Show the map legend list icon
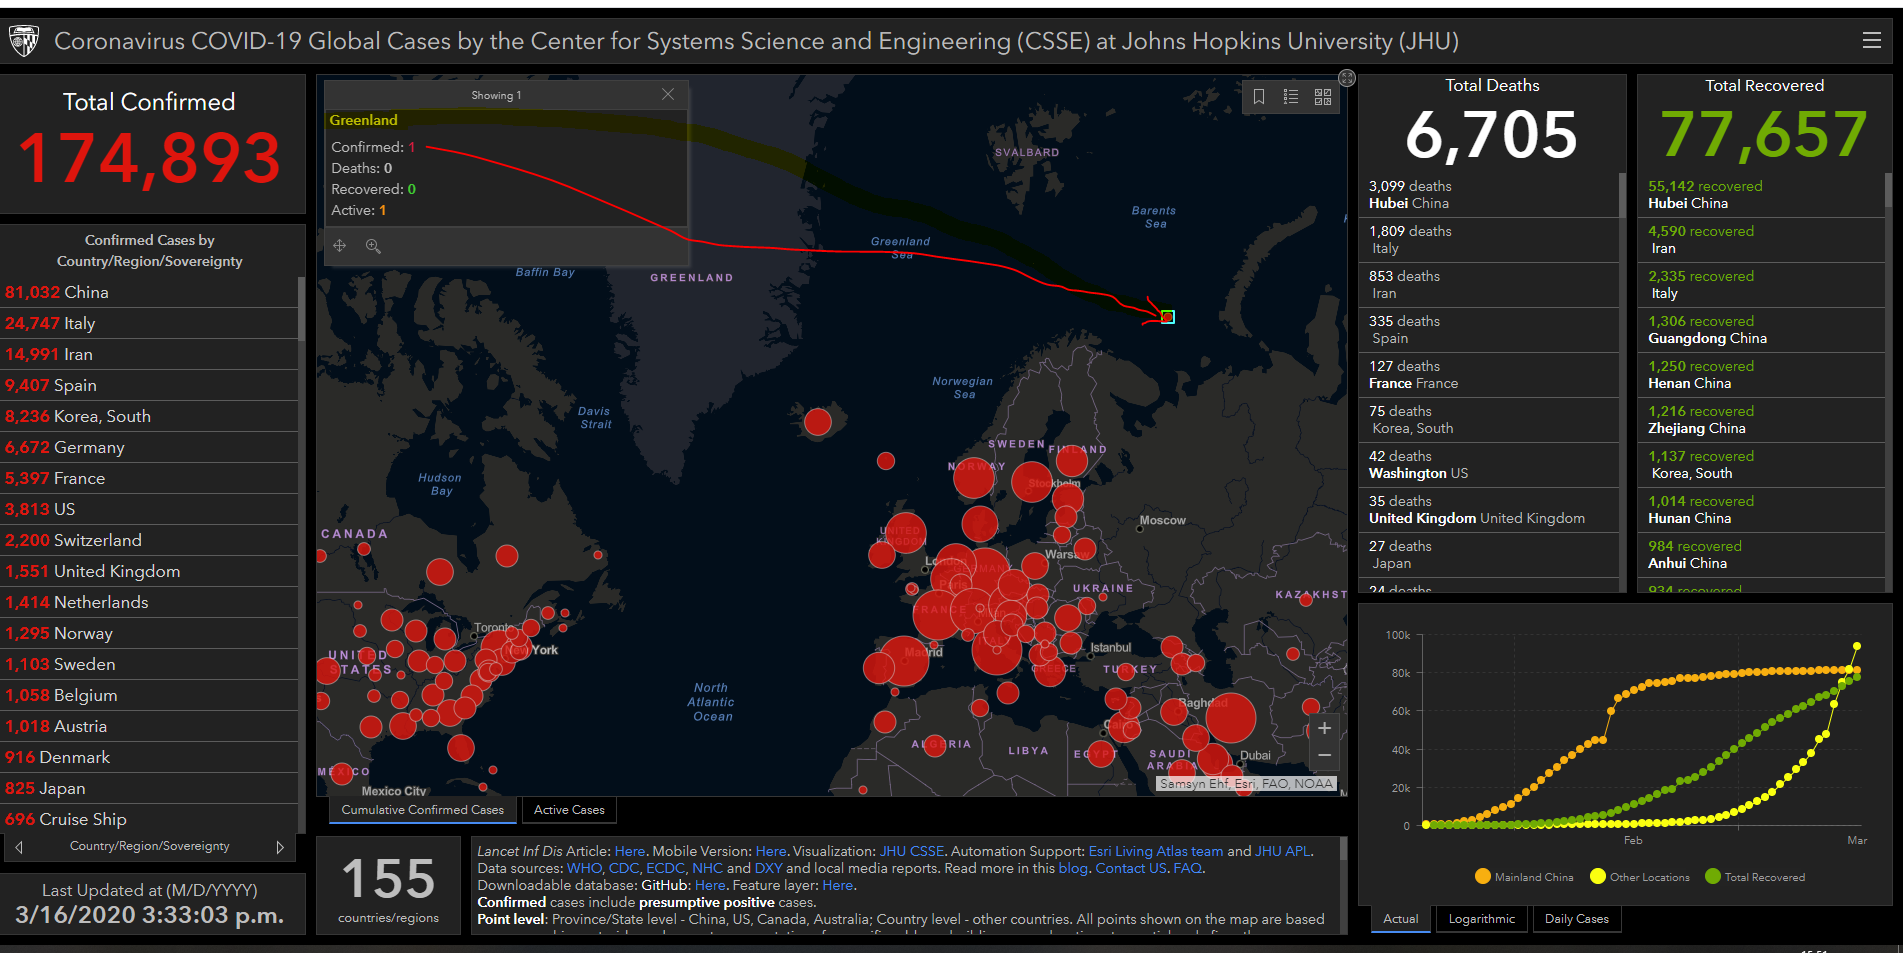Image resolution: width=1903 pixels, height=953 pixels. coord(1291,97)
